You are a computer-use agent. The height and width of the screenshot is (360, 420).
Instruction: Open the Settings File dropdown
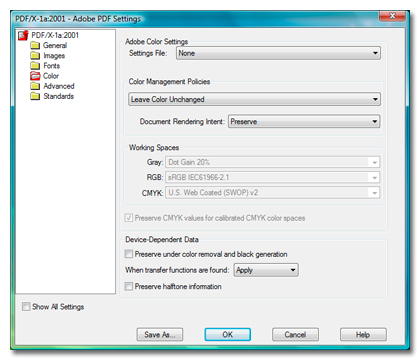pyautogui.click(x=278, y=53)
